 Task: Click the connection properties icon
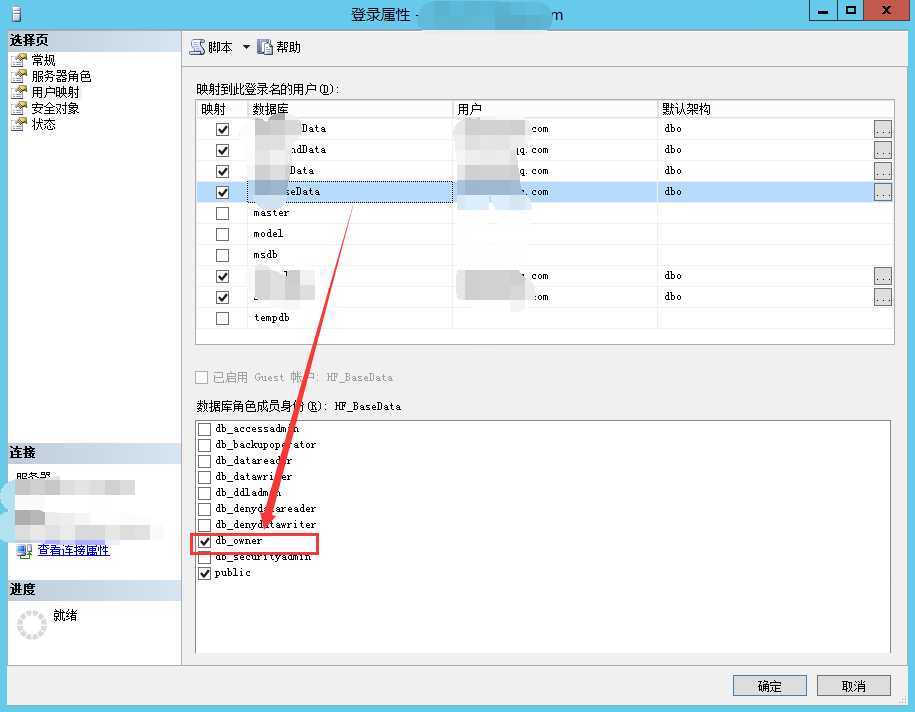pos(25,551)
